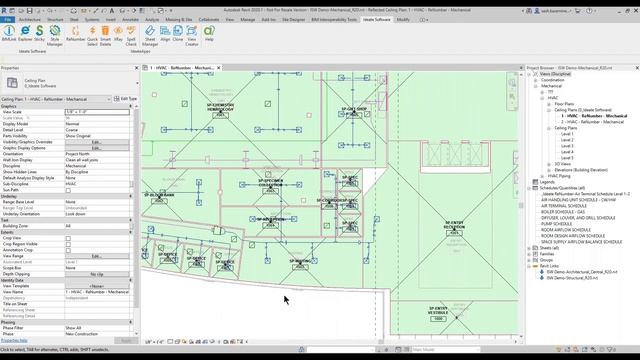The width and height of the screenshot is (640, 360).
Task: Click the ceiling plan type thumbnail in Properties
Action: [x=12, y=83]
